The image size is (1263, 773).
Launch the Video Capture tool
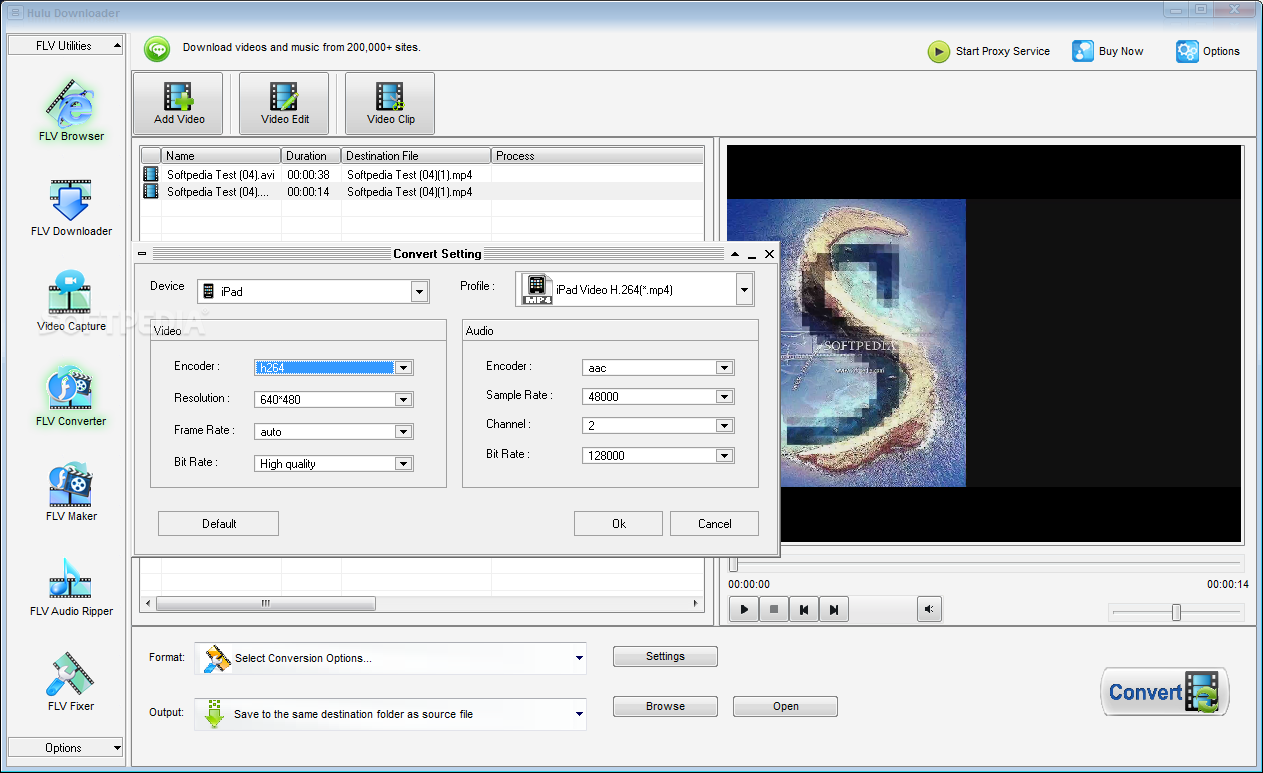click(x=70, y=302)
